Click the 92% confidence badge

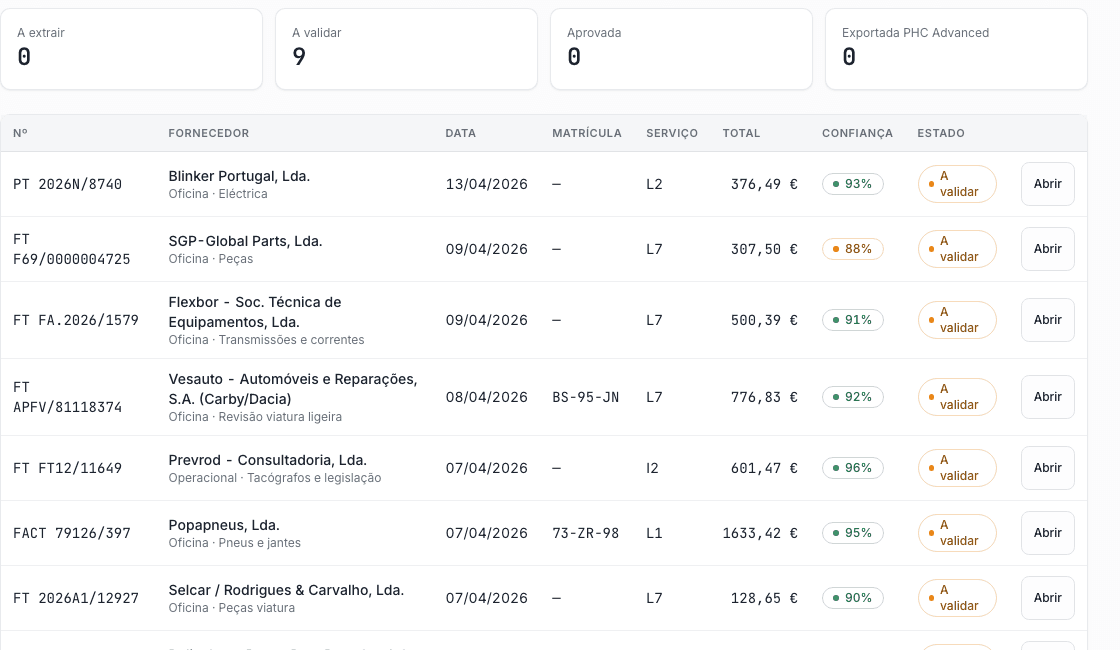[853, 397]
